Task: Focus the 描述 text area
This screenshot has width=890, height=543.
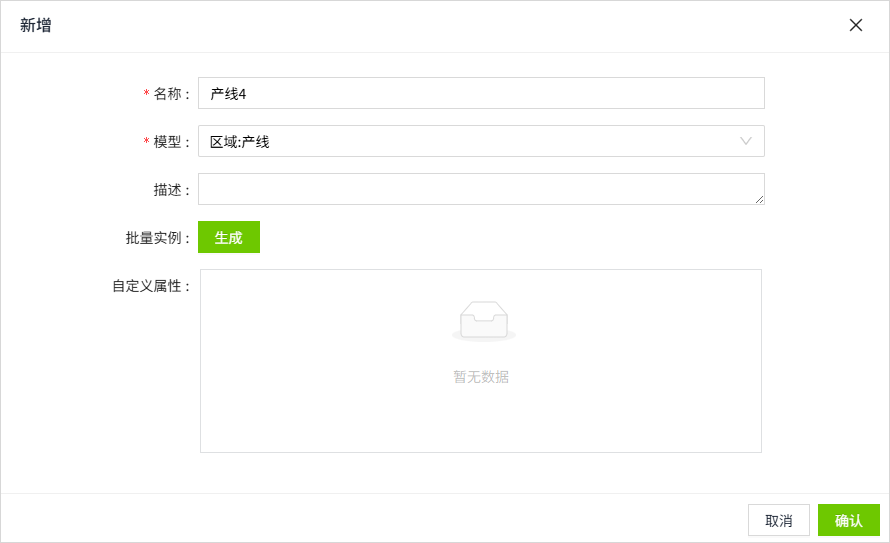Action: click(481, 189)
